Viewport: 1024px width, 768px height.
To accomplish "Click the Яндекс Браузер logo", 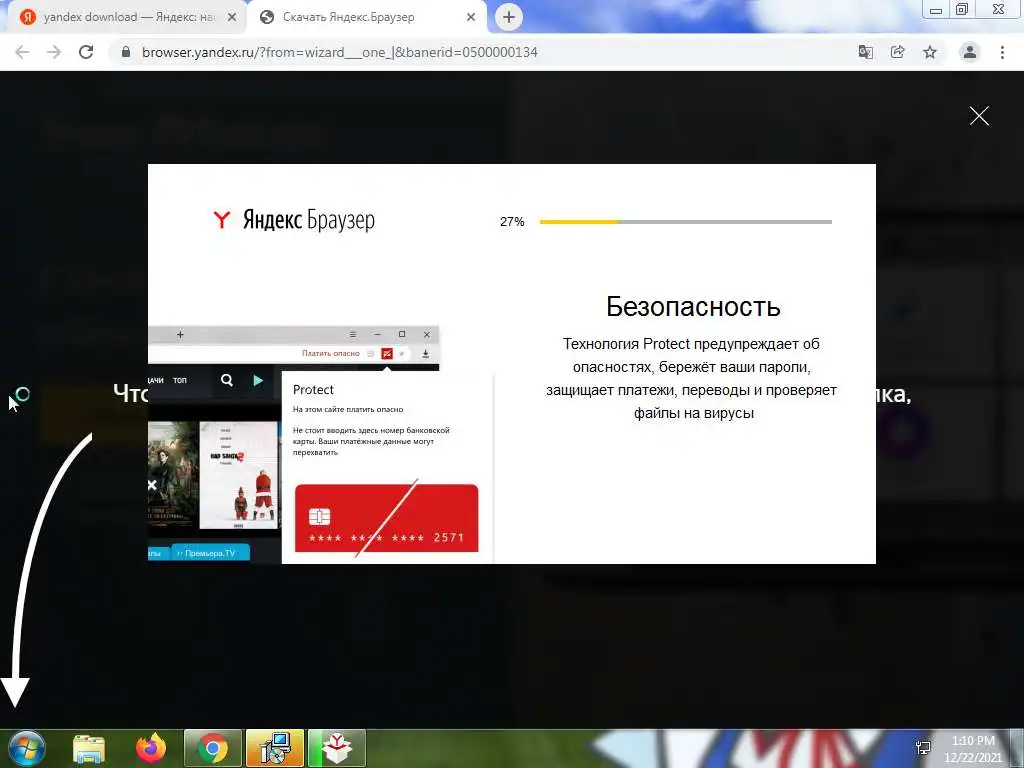I will coord(294,220).
